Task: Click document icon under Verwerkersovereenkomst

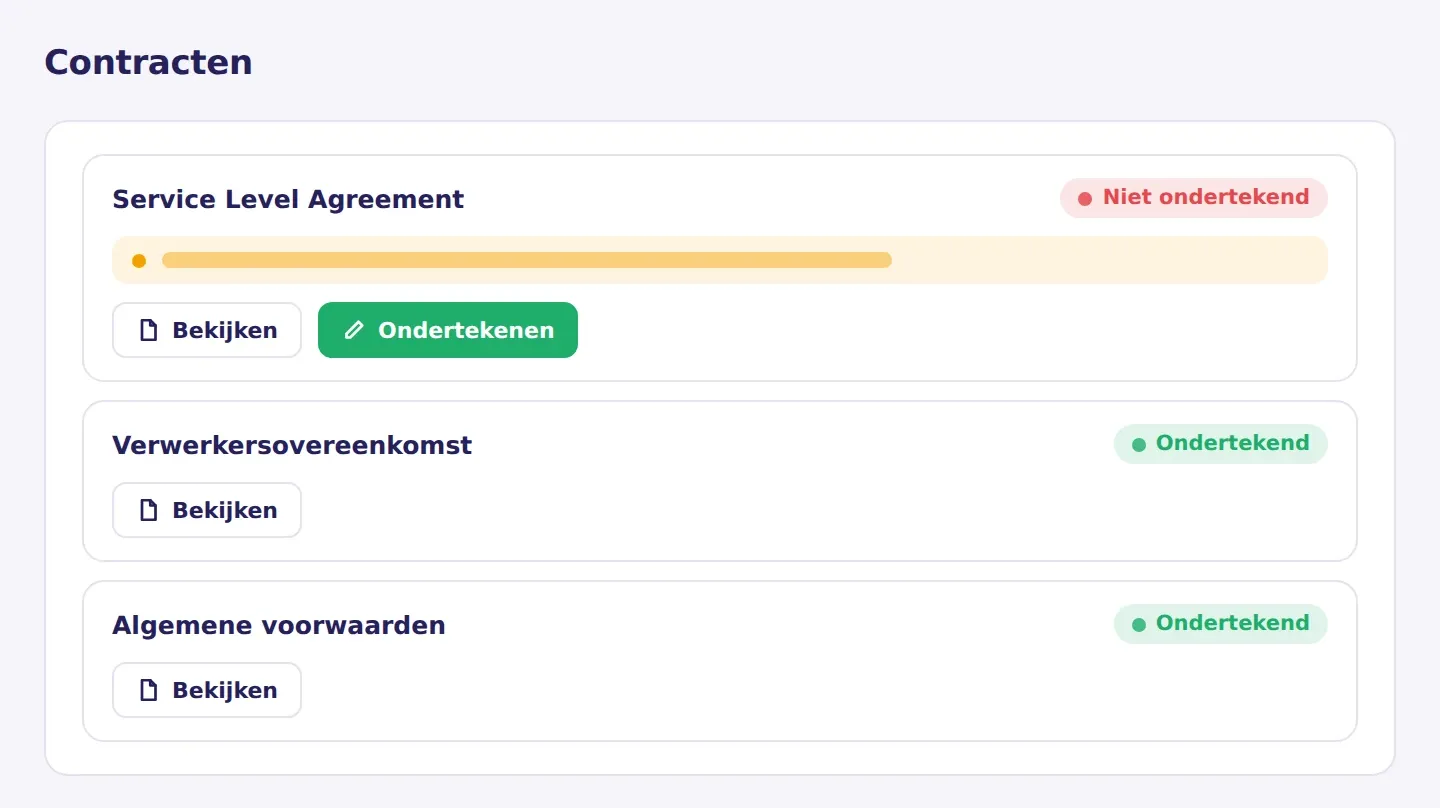Action: tap(148, 510)
